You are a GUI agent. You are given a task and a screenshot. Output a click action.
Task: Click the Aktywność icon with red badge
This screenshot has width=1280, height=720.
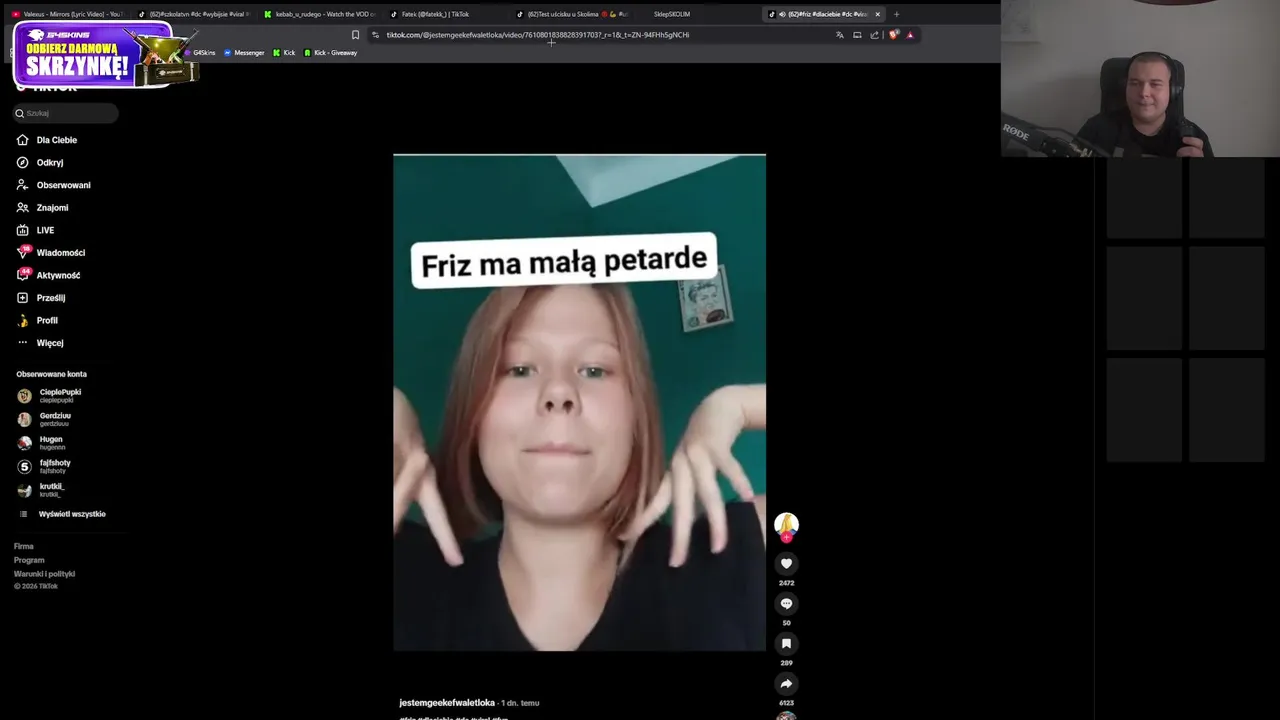[23, 275]
